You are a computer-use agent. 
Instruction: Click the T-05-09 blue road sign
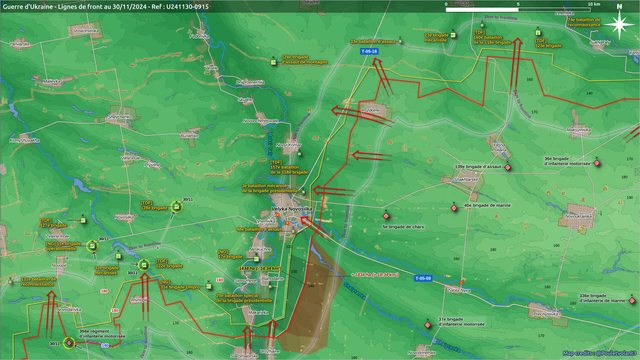coord(423,278)
